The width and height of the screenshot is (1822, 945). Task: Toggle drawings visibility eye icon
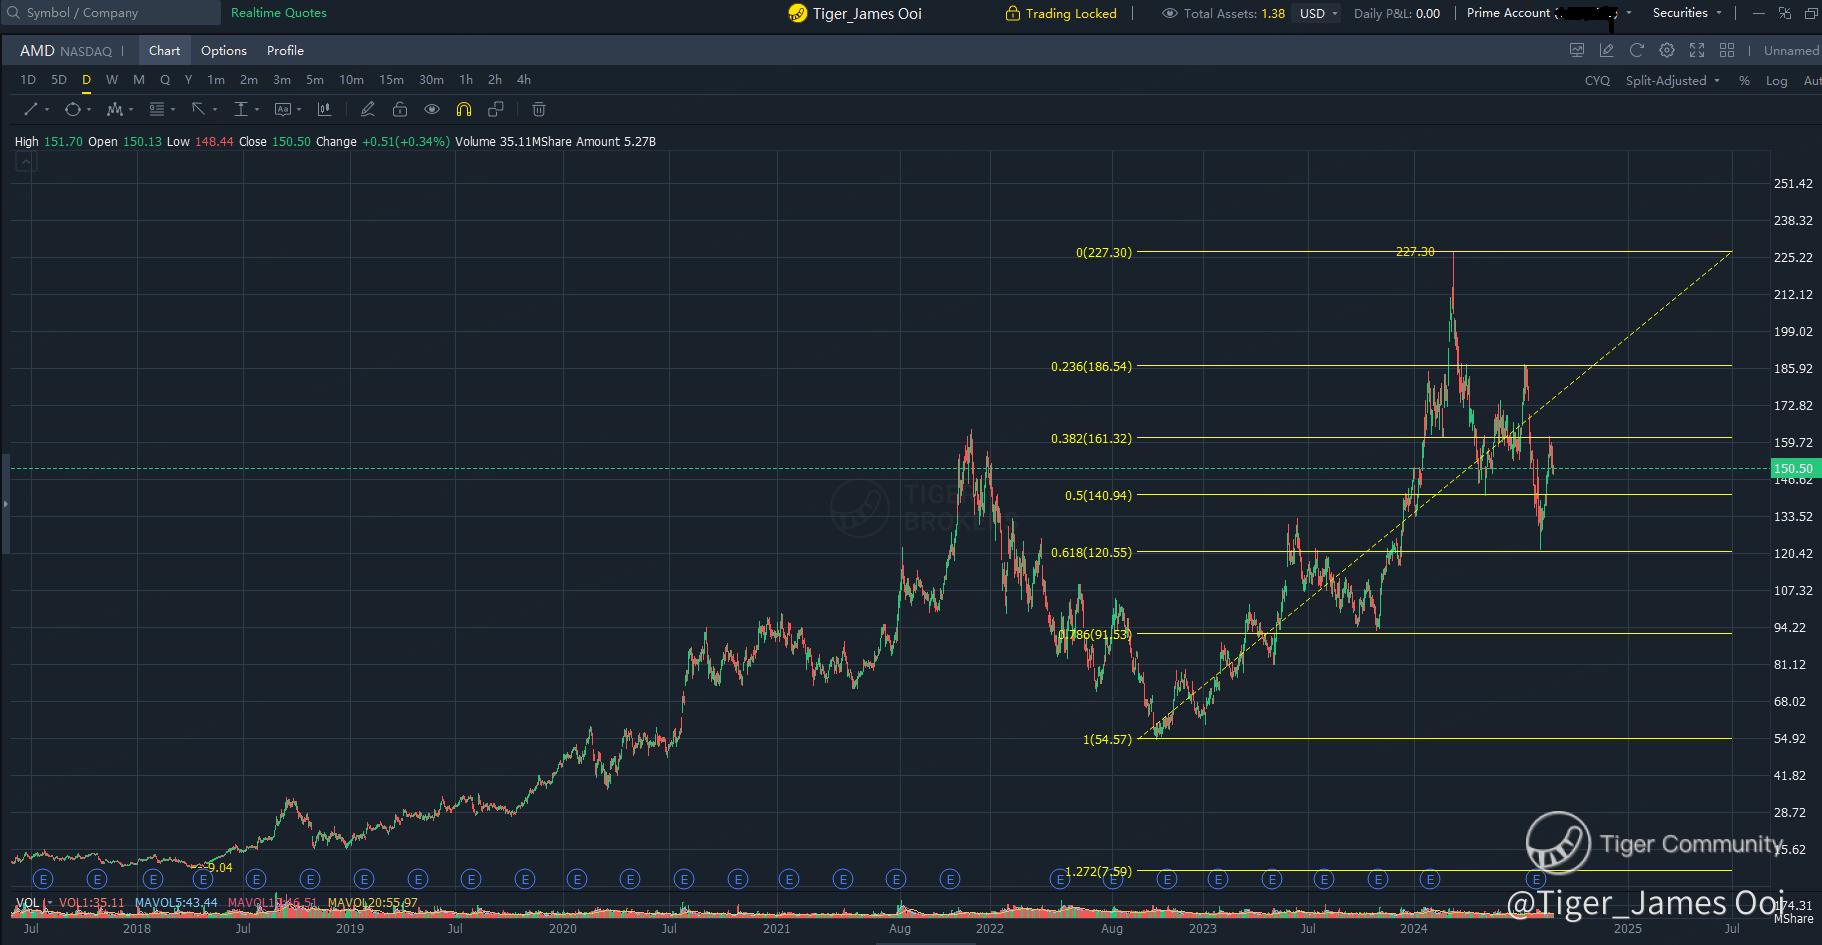tap(432, 109)
